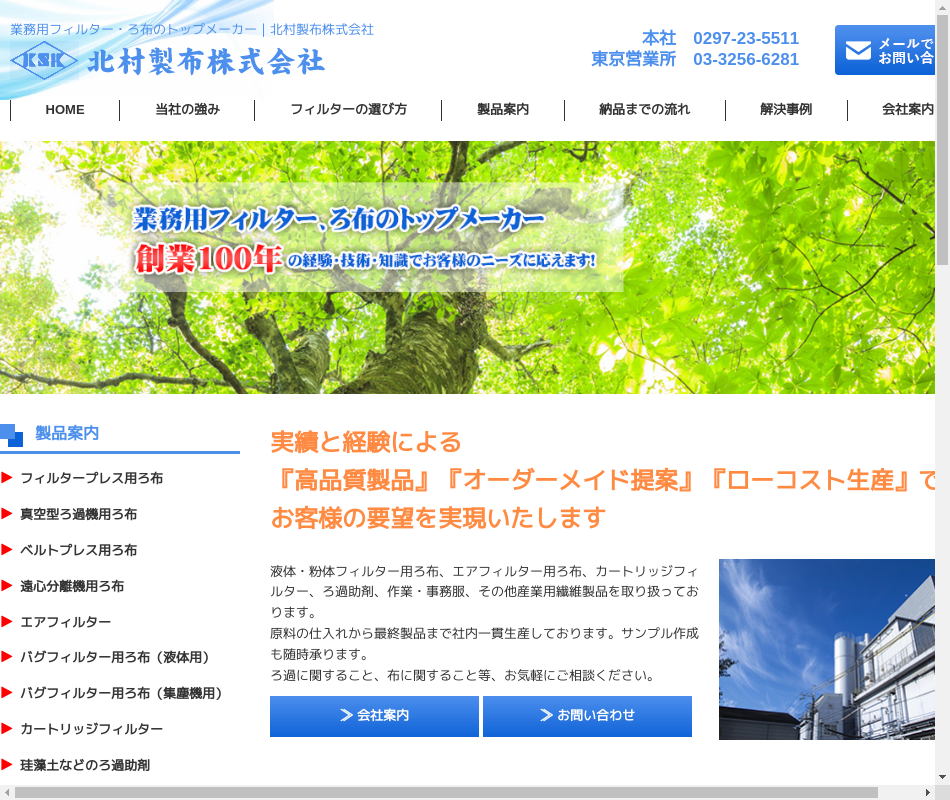Open 真空型ろ過機用ろ布 product link
Viewport: 950px width, 800px height.
point(79,514)
